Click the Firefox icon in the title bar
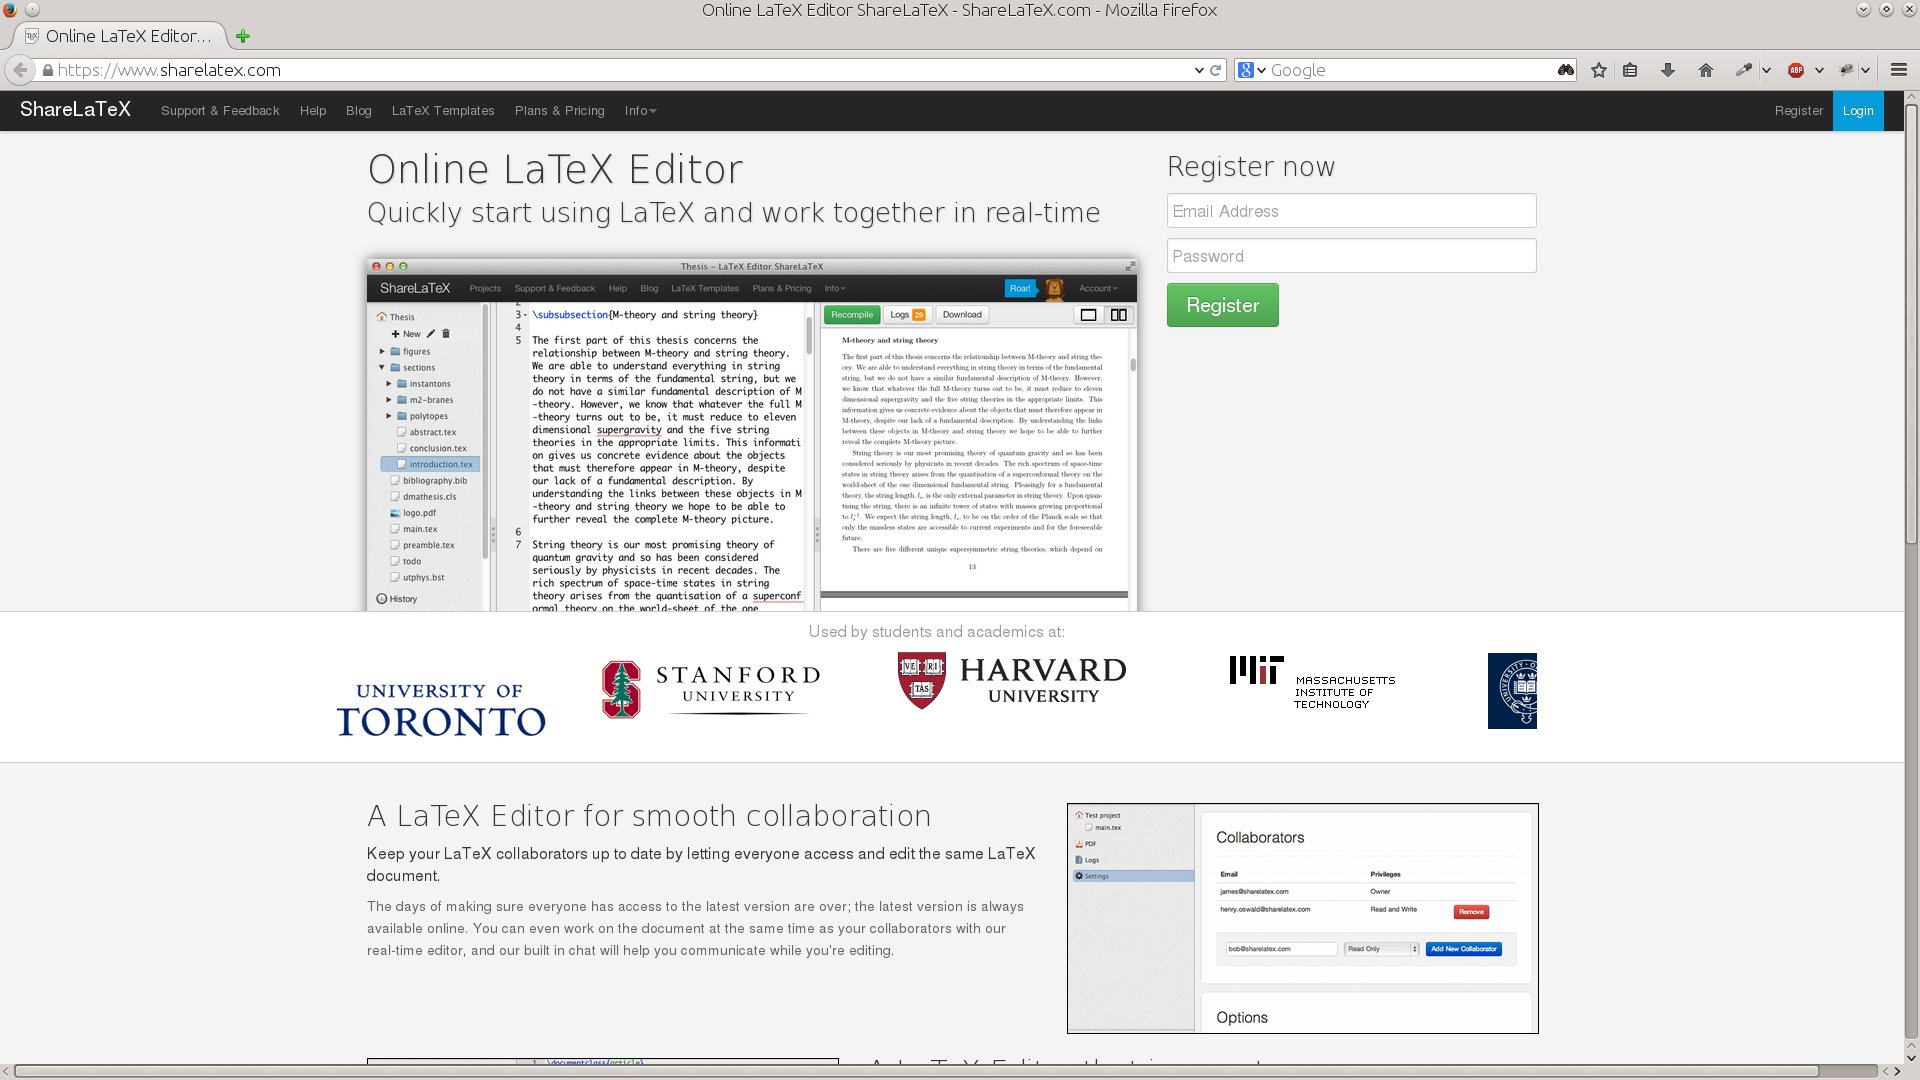 click(9, 9)
